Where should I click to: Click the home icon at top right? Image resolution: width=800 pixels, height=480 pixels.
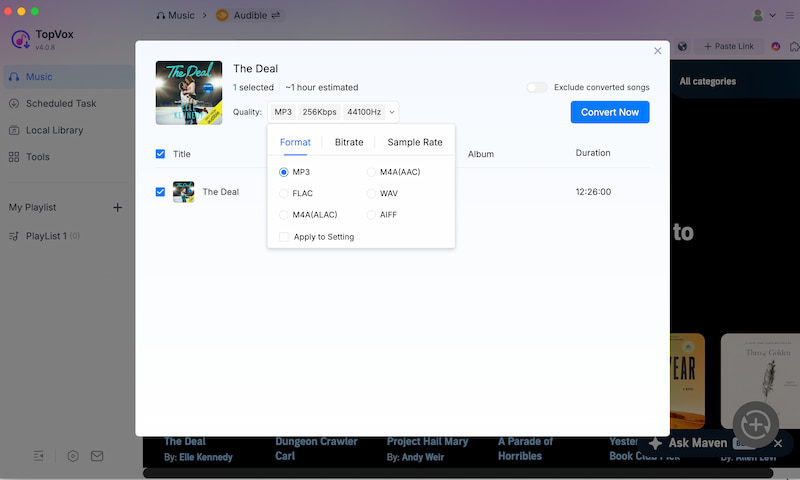coord(794,46)
